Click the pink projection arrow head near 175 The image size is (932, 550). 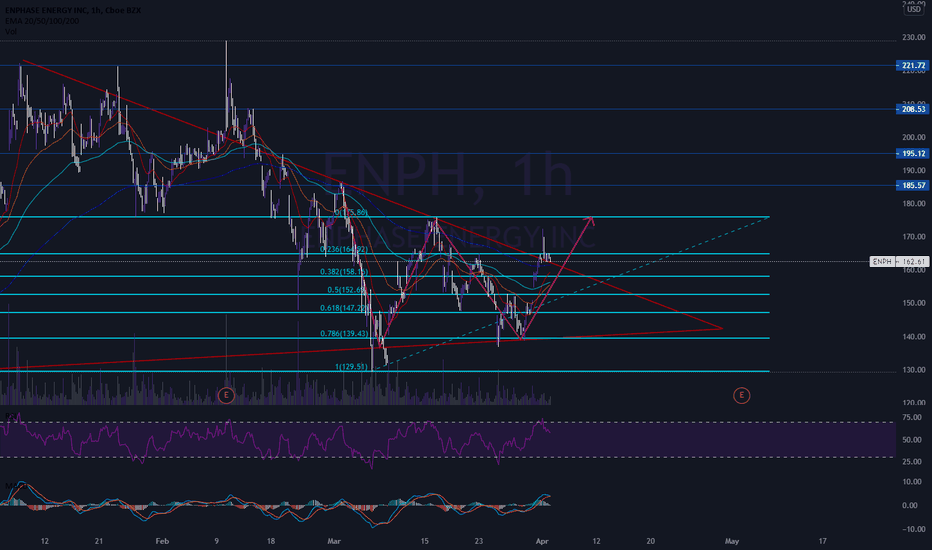click(590, 221)
